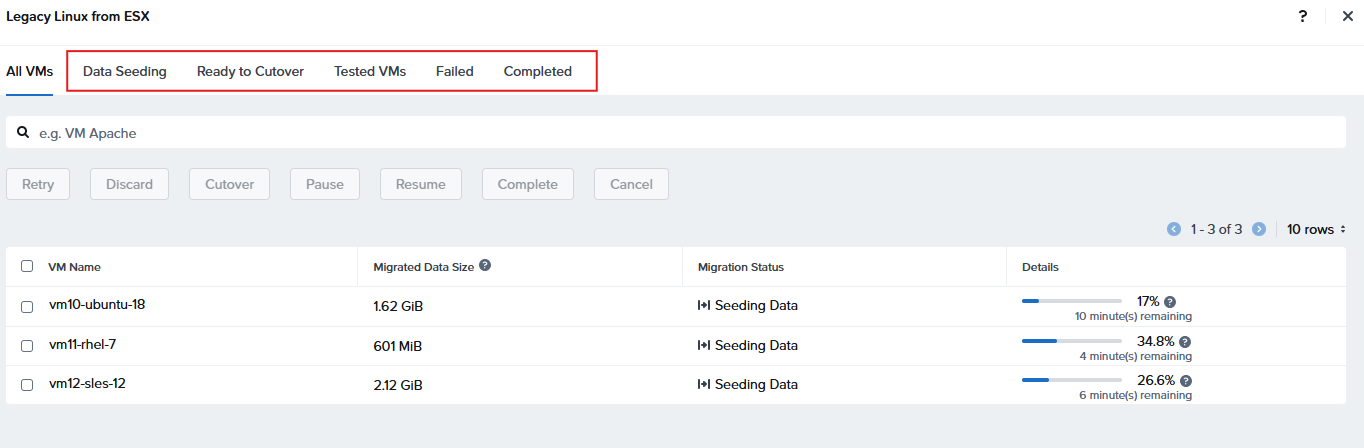Click info icon beside 34.8% progress

[x=1185, y=341]
